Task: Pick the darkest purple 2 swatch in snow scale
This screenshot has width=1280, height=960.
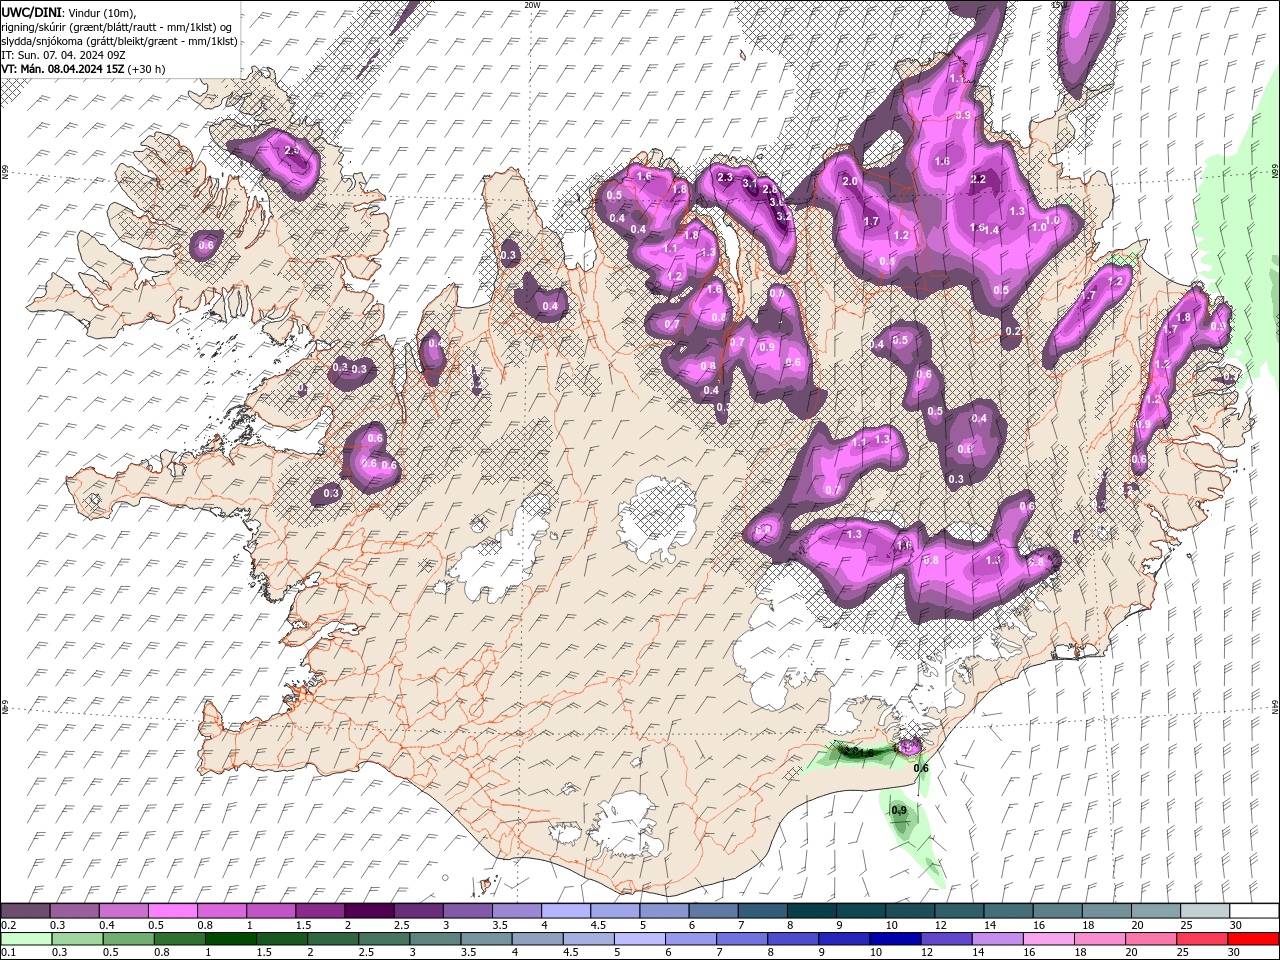Action: coord(369,911)
